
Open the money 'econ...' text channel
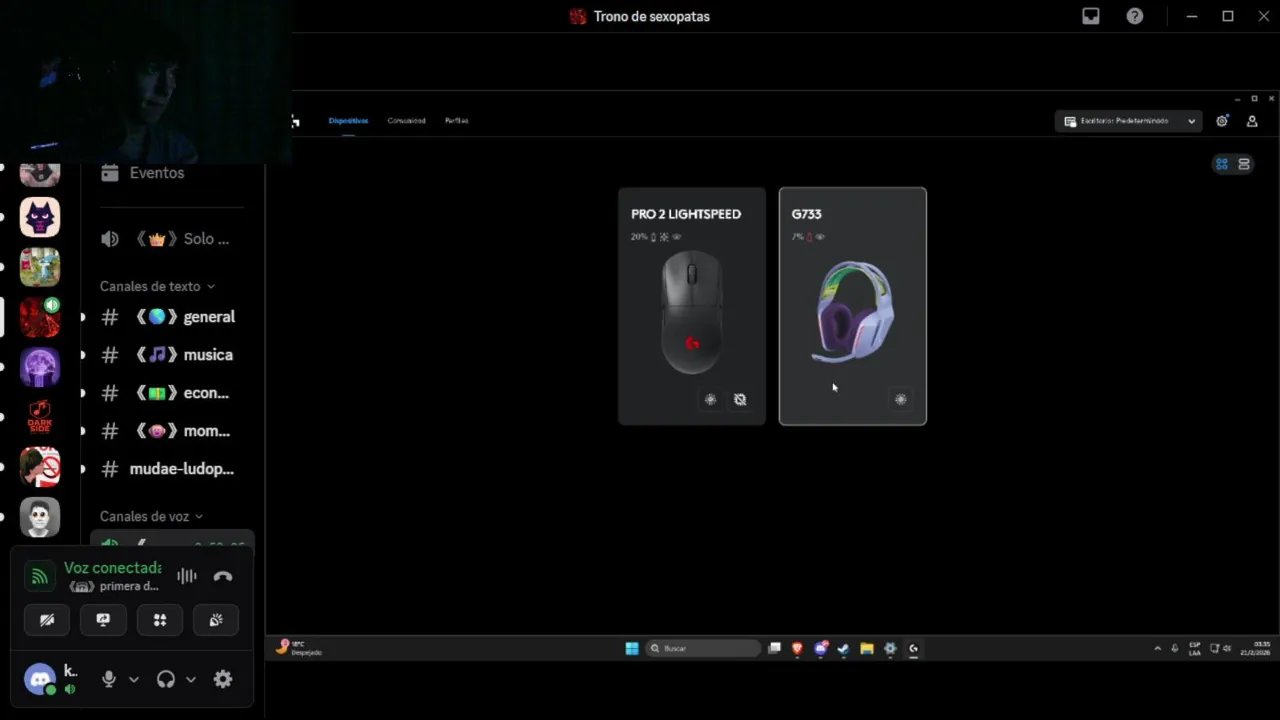pos(172,393)
